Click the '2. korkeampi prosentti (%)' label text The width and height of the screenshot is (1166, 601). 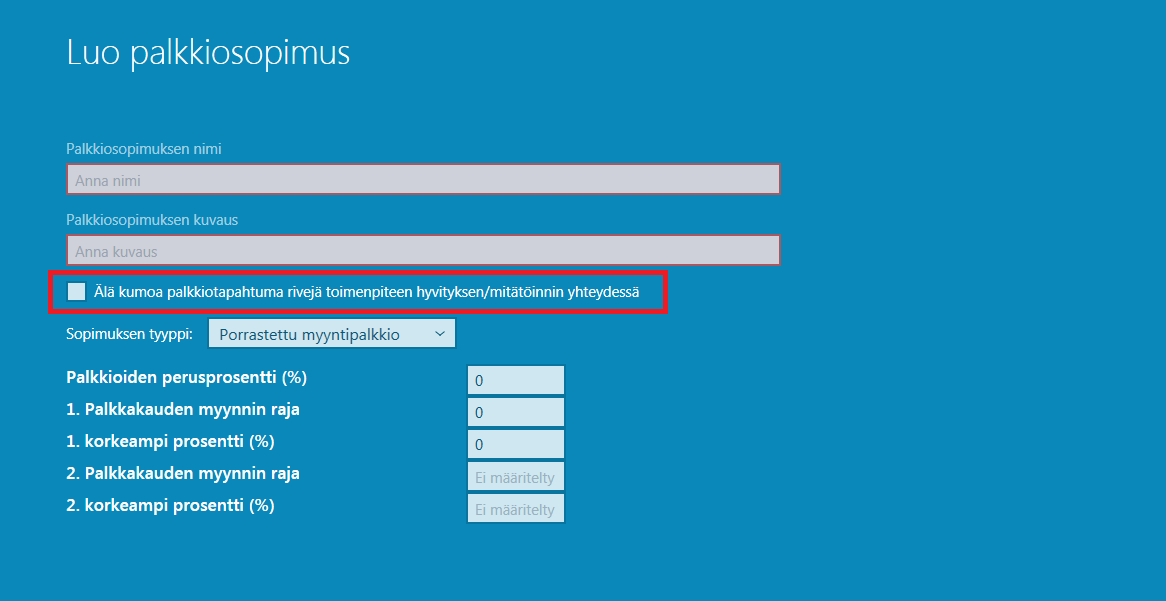170,506
